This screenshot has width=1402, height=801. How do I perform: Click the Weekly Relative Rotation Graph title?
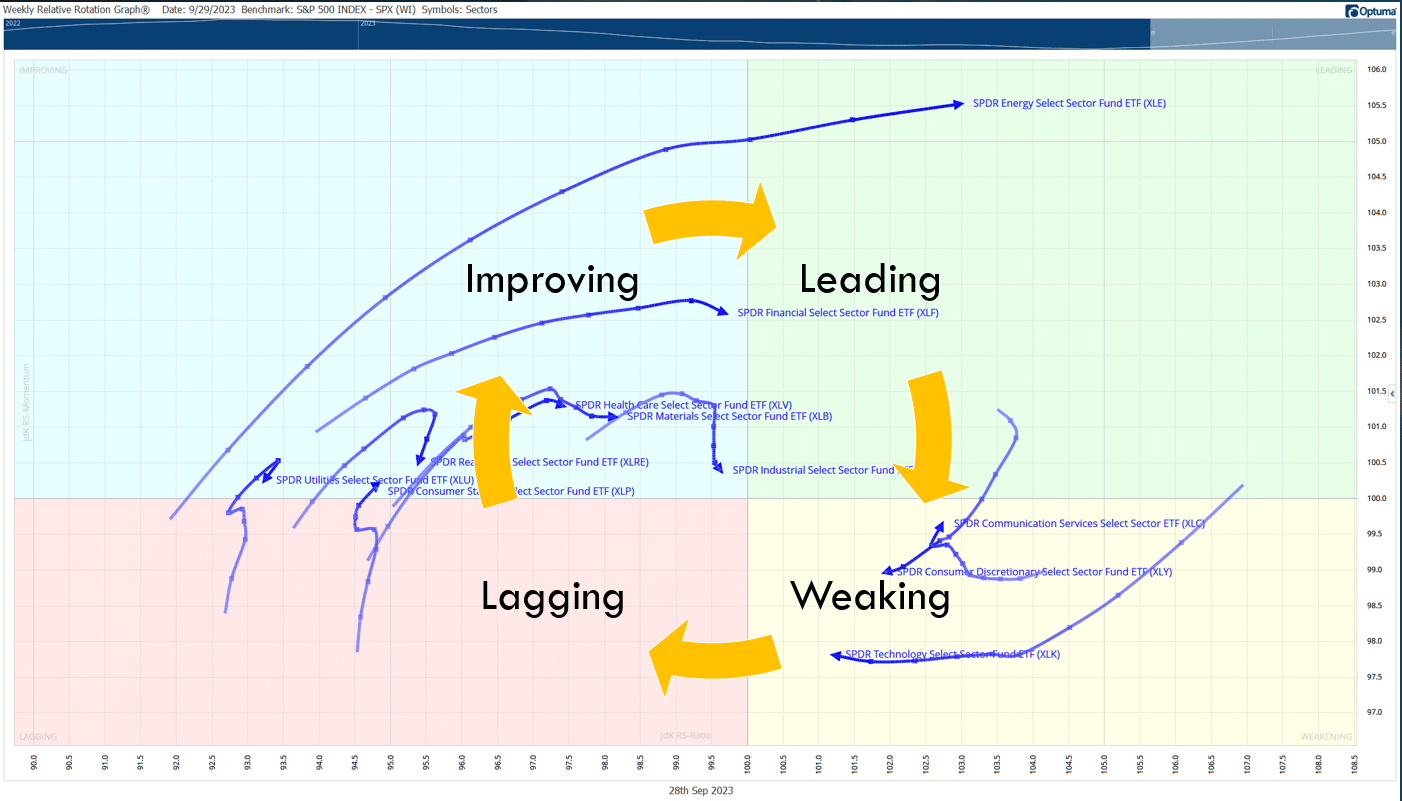pyautogui.click(x=77, y=10)
